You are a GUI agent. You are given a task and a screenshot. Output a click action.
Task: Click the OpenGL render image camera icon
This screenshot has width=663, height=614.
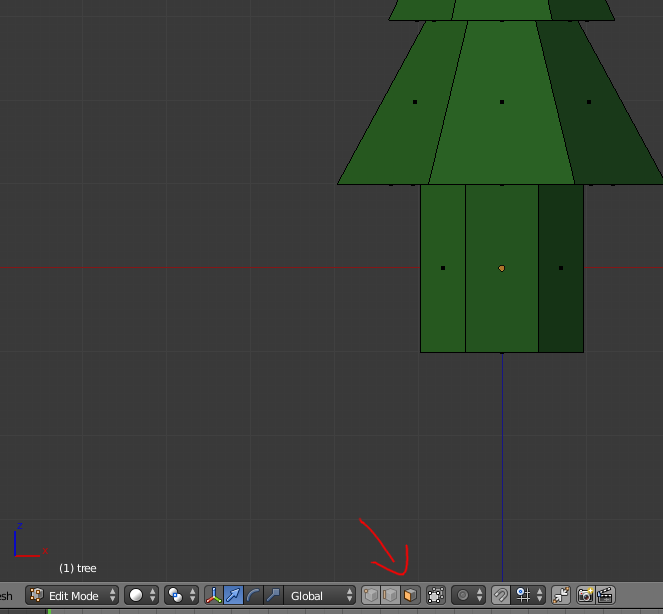click(x=586, y=595)
